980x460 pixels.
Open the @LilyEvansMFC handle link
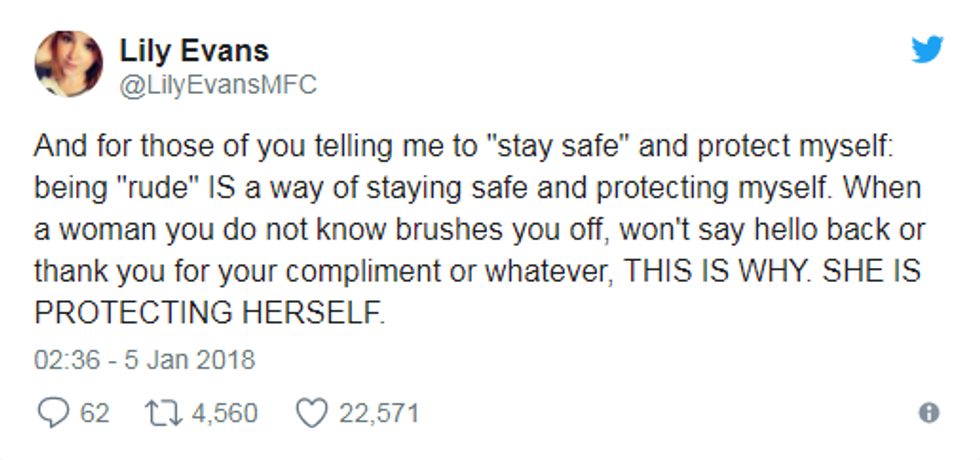(218, 85)
